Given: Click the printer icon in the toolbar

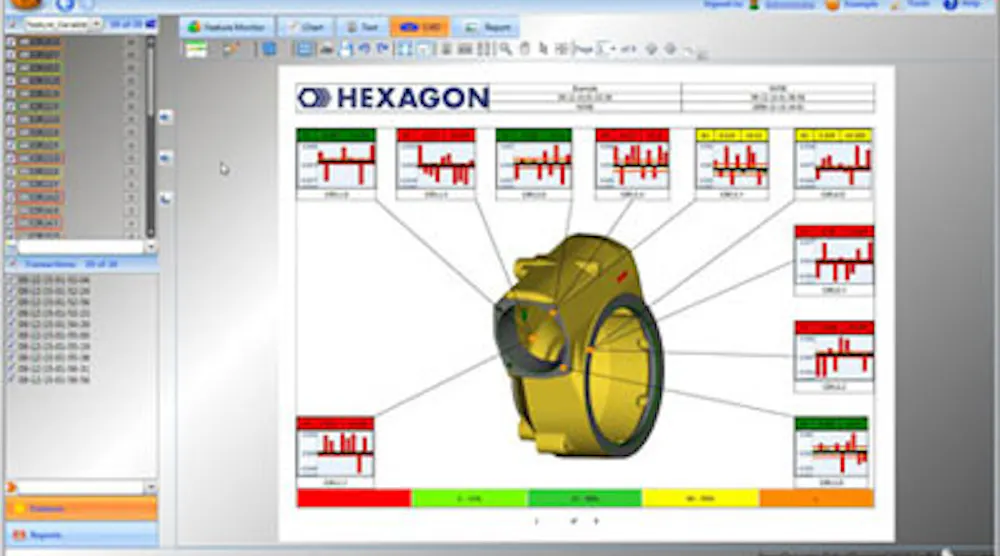Looking at the screenshot, I should pyautogui.click(x=327, y=49).
